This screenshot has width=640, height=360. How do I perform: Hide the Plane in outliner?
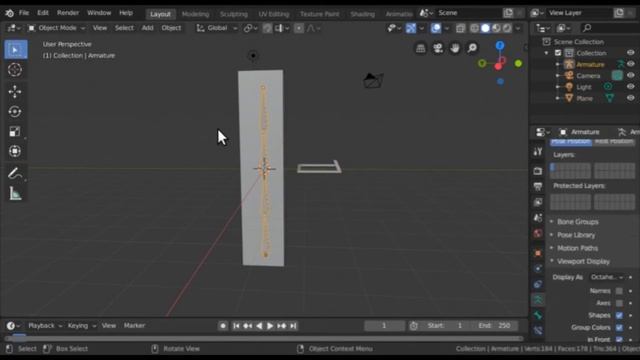pos(631,98)
